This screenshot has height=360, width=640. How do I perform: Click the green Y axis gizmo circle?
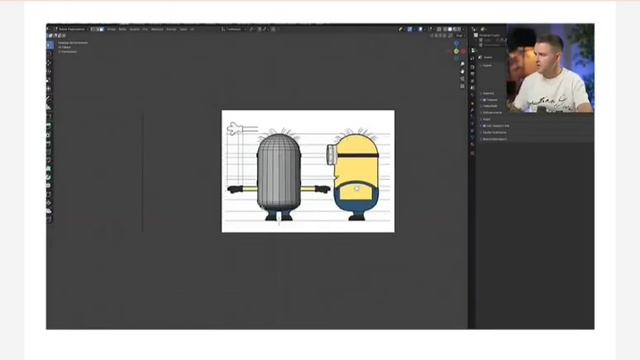(456, 51)
